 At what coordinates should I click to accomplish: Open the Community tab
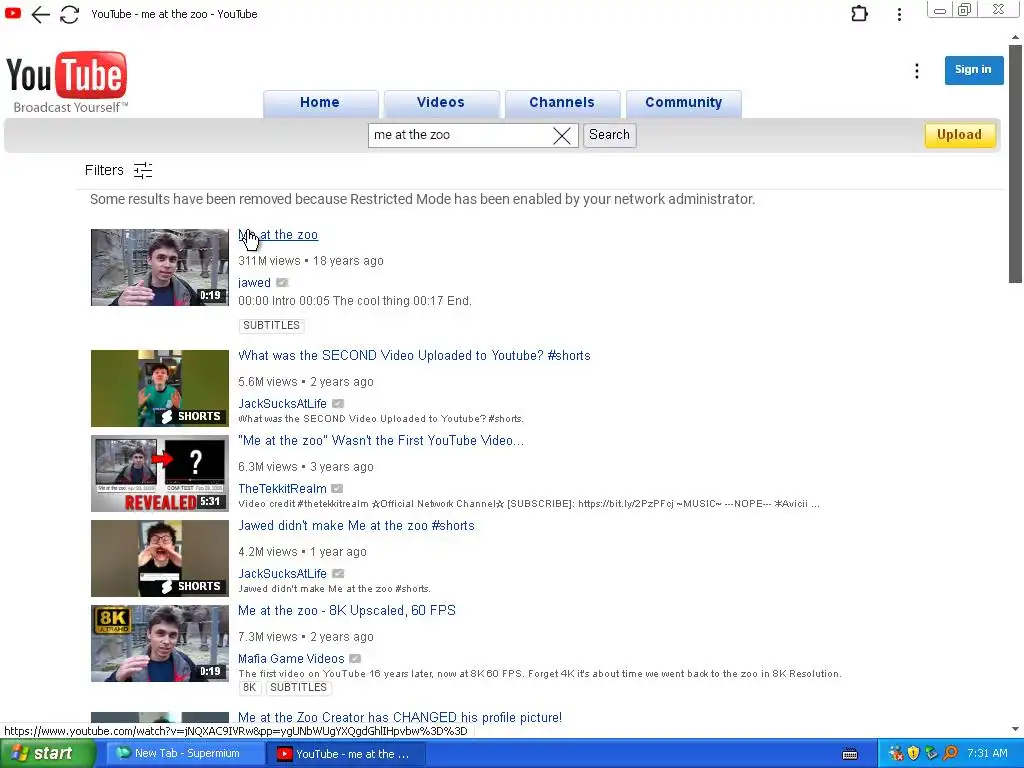(x=683, y=103)
